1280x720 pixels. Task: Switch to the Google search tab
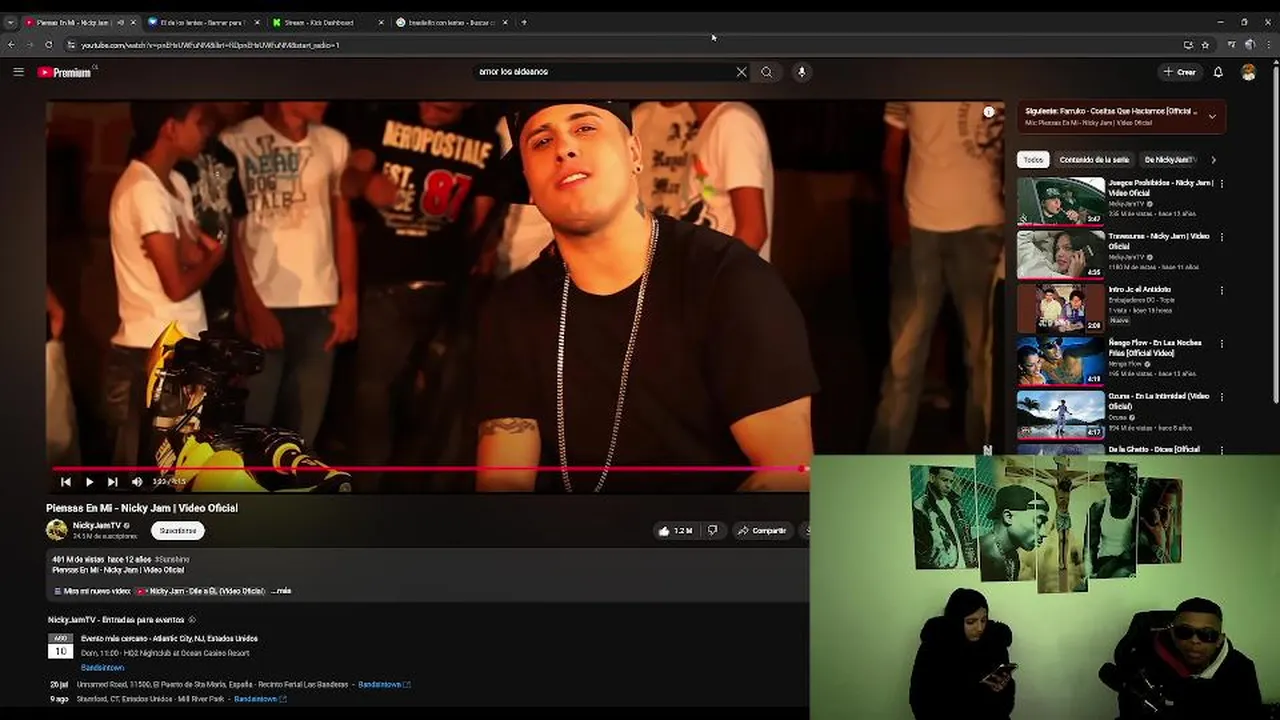451,22
